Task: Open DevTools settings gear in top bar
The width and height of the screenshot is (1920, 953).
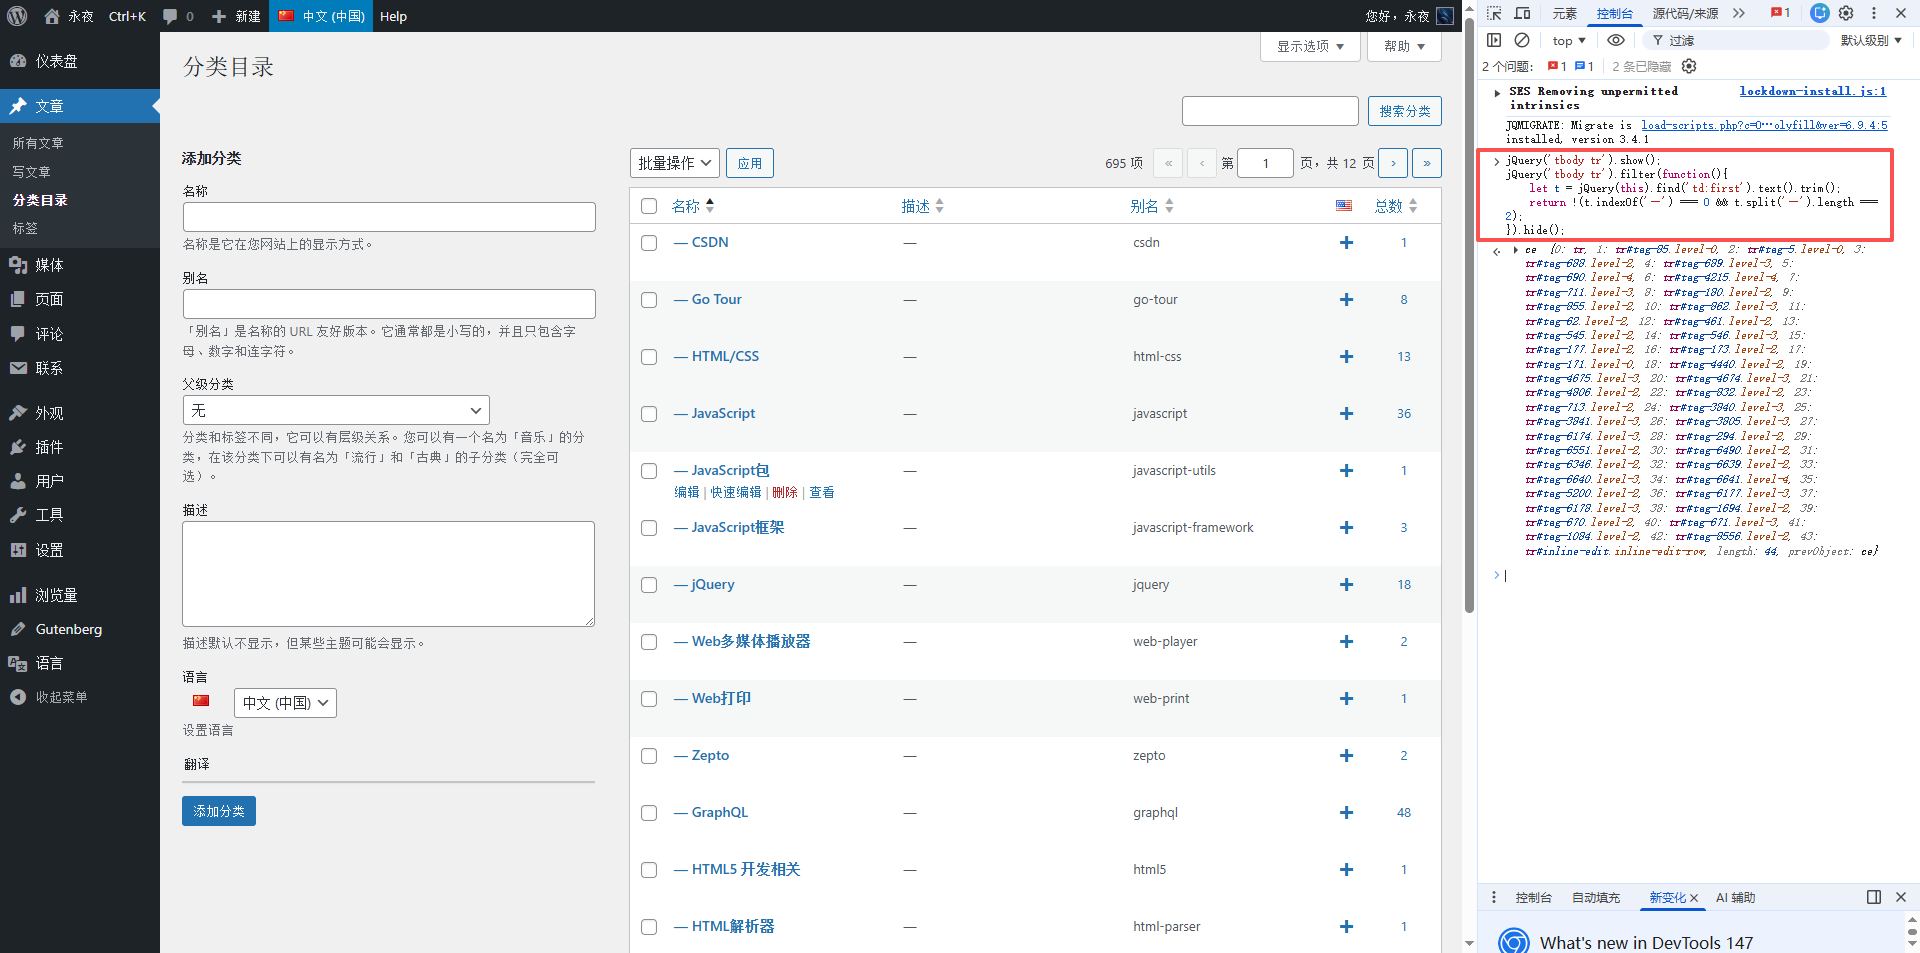Action: tap(1846, 13)
